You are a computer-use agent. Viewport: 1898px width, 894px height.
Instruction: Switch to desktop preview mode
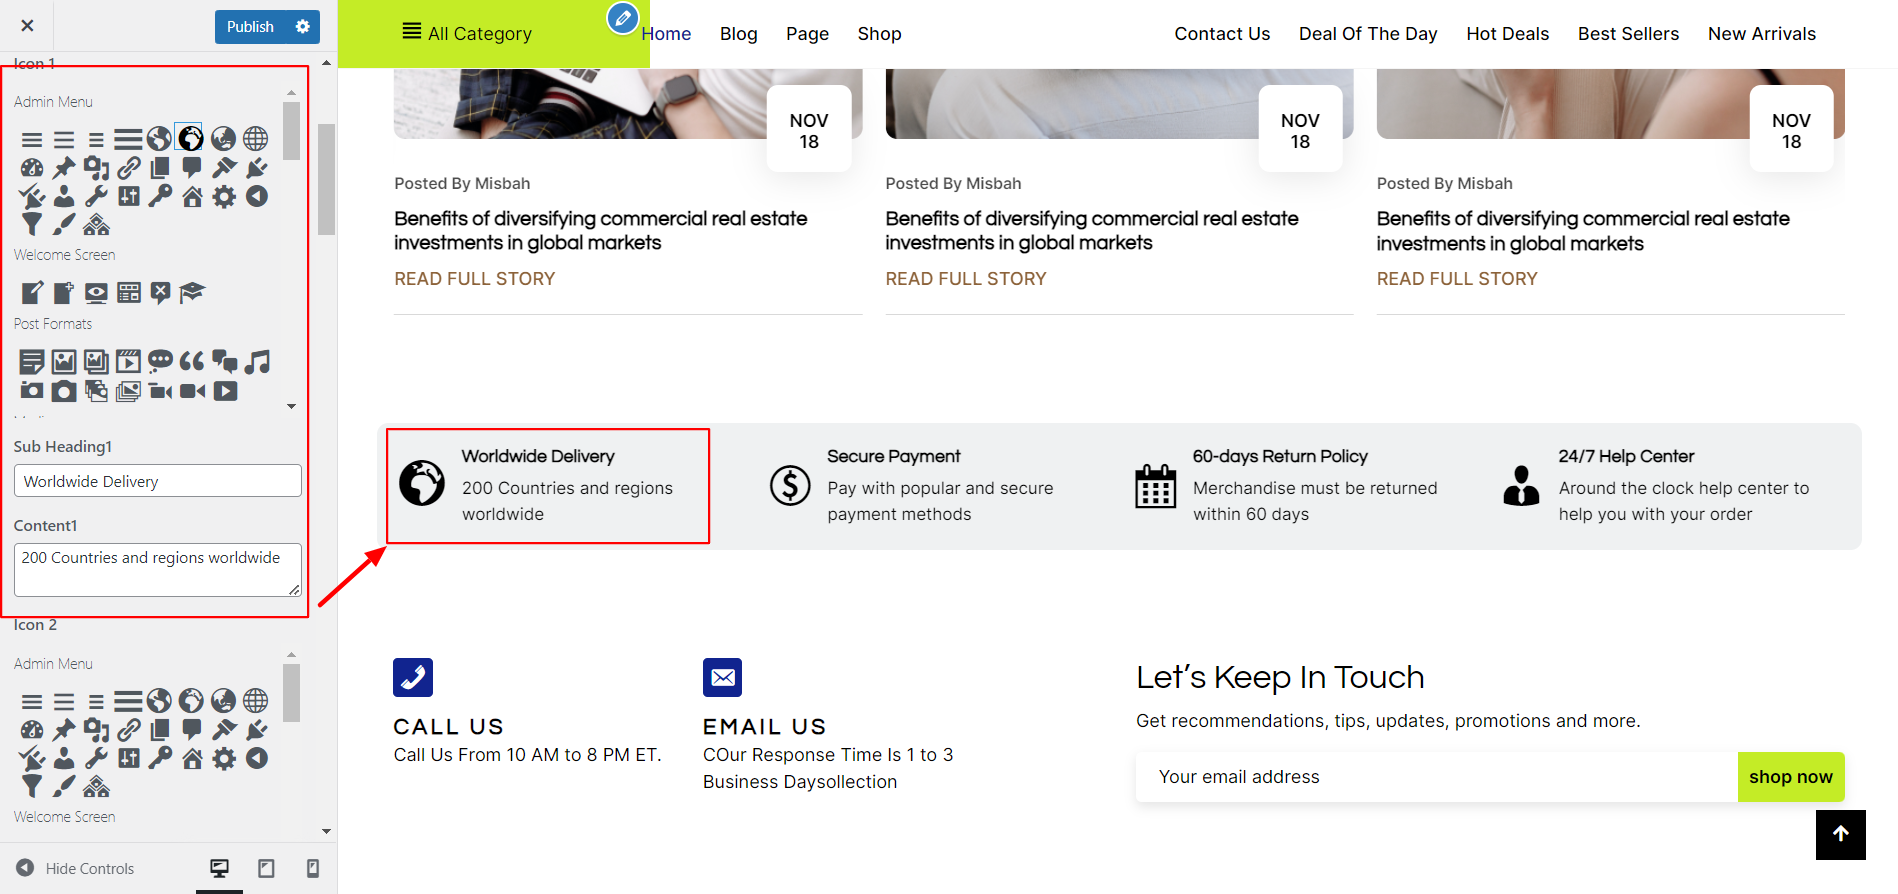(219, 868)
